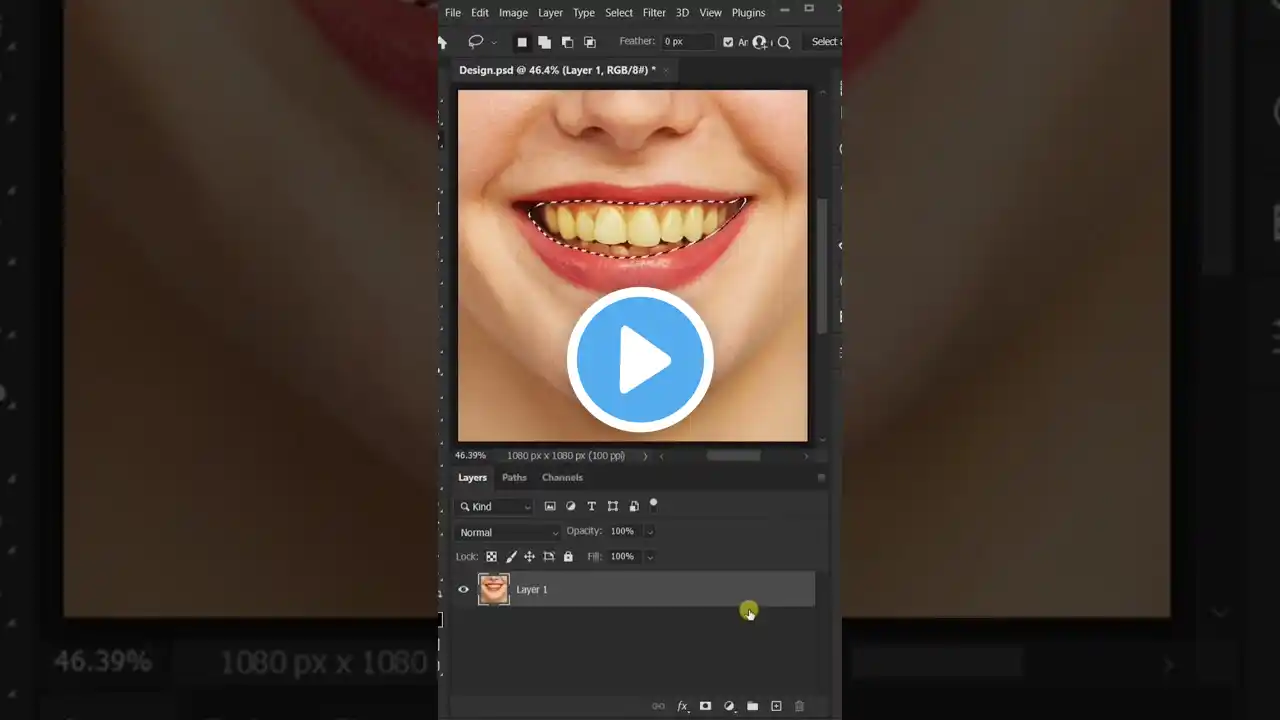Create a new adjustment layer
Image resolution: width=1280 pixels, height=720 pixels.
pyautogui.click(x=729, y=706)
